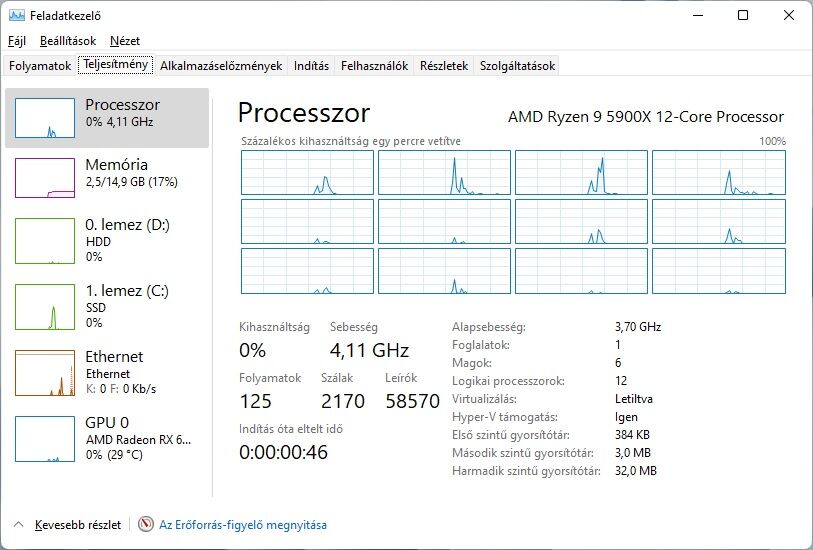Image resolution: width=813 pixels, height=550 pixels.
Task: Open the Nézet menu
Action: (125, 41)
